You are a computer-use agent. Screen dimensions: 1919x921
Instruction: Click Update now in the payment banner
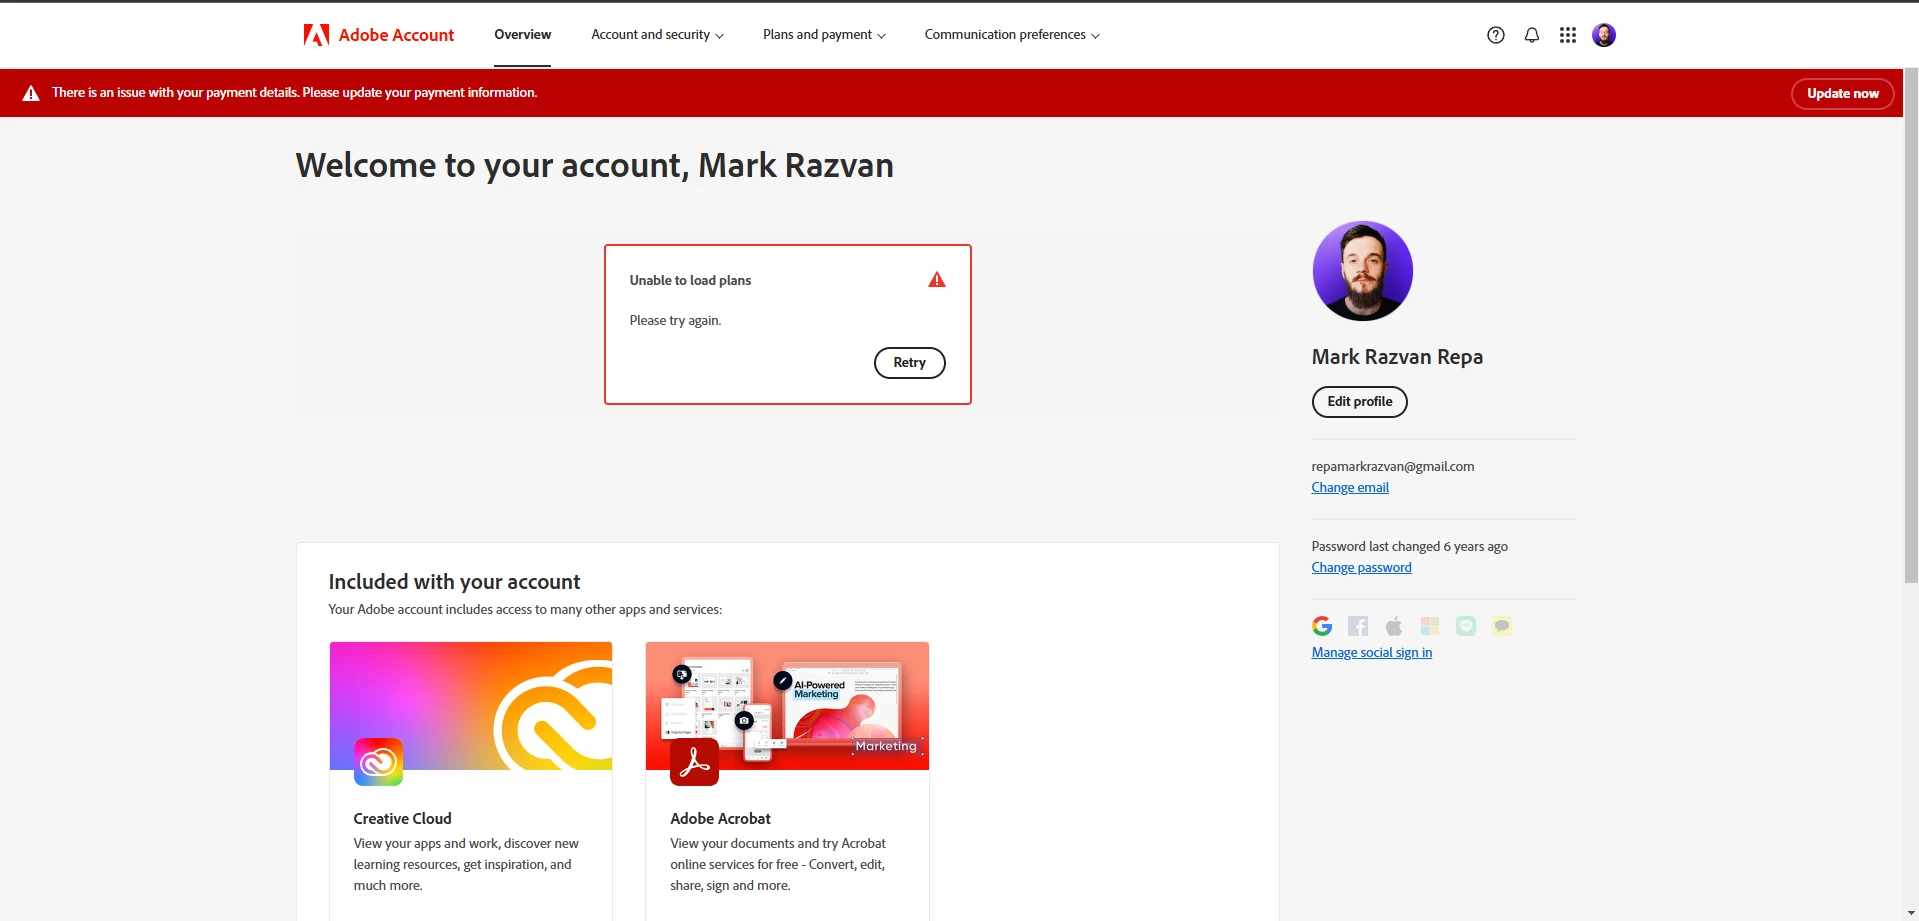click(x=1843, y=93)
